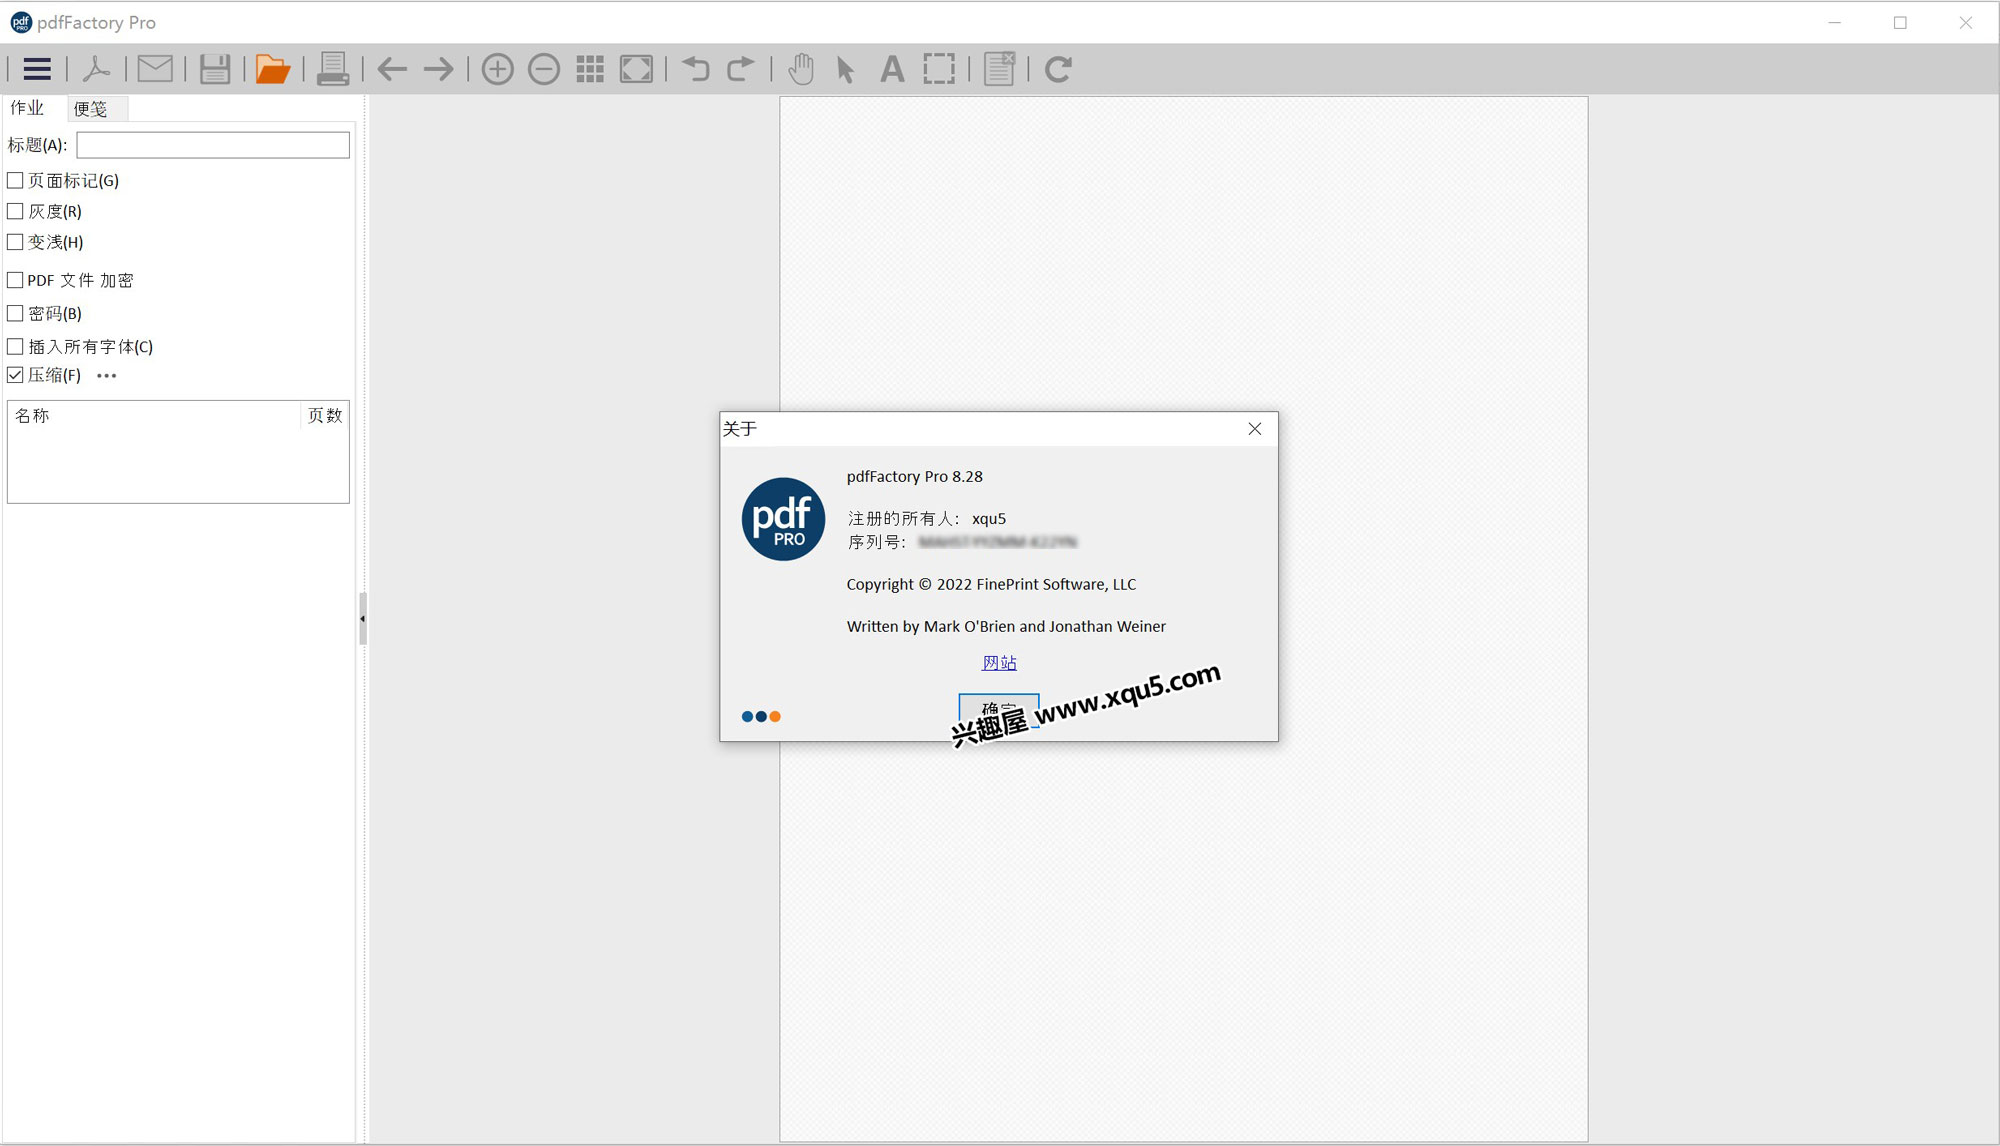The width and height of the screenshot is (2000, 1146).
Task: Click the Written by Mark O'Brien text
Action: point(1006,626)
